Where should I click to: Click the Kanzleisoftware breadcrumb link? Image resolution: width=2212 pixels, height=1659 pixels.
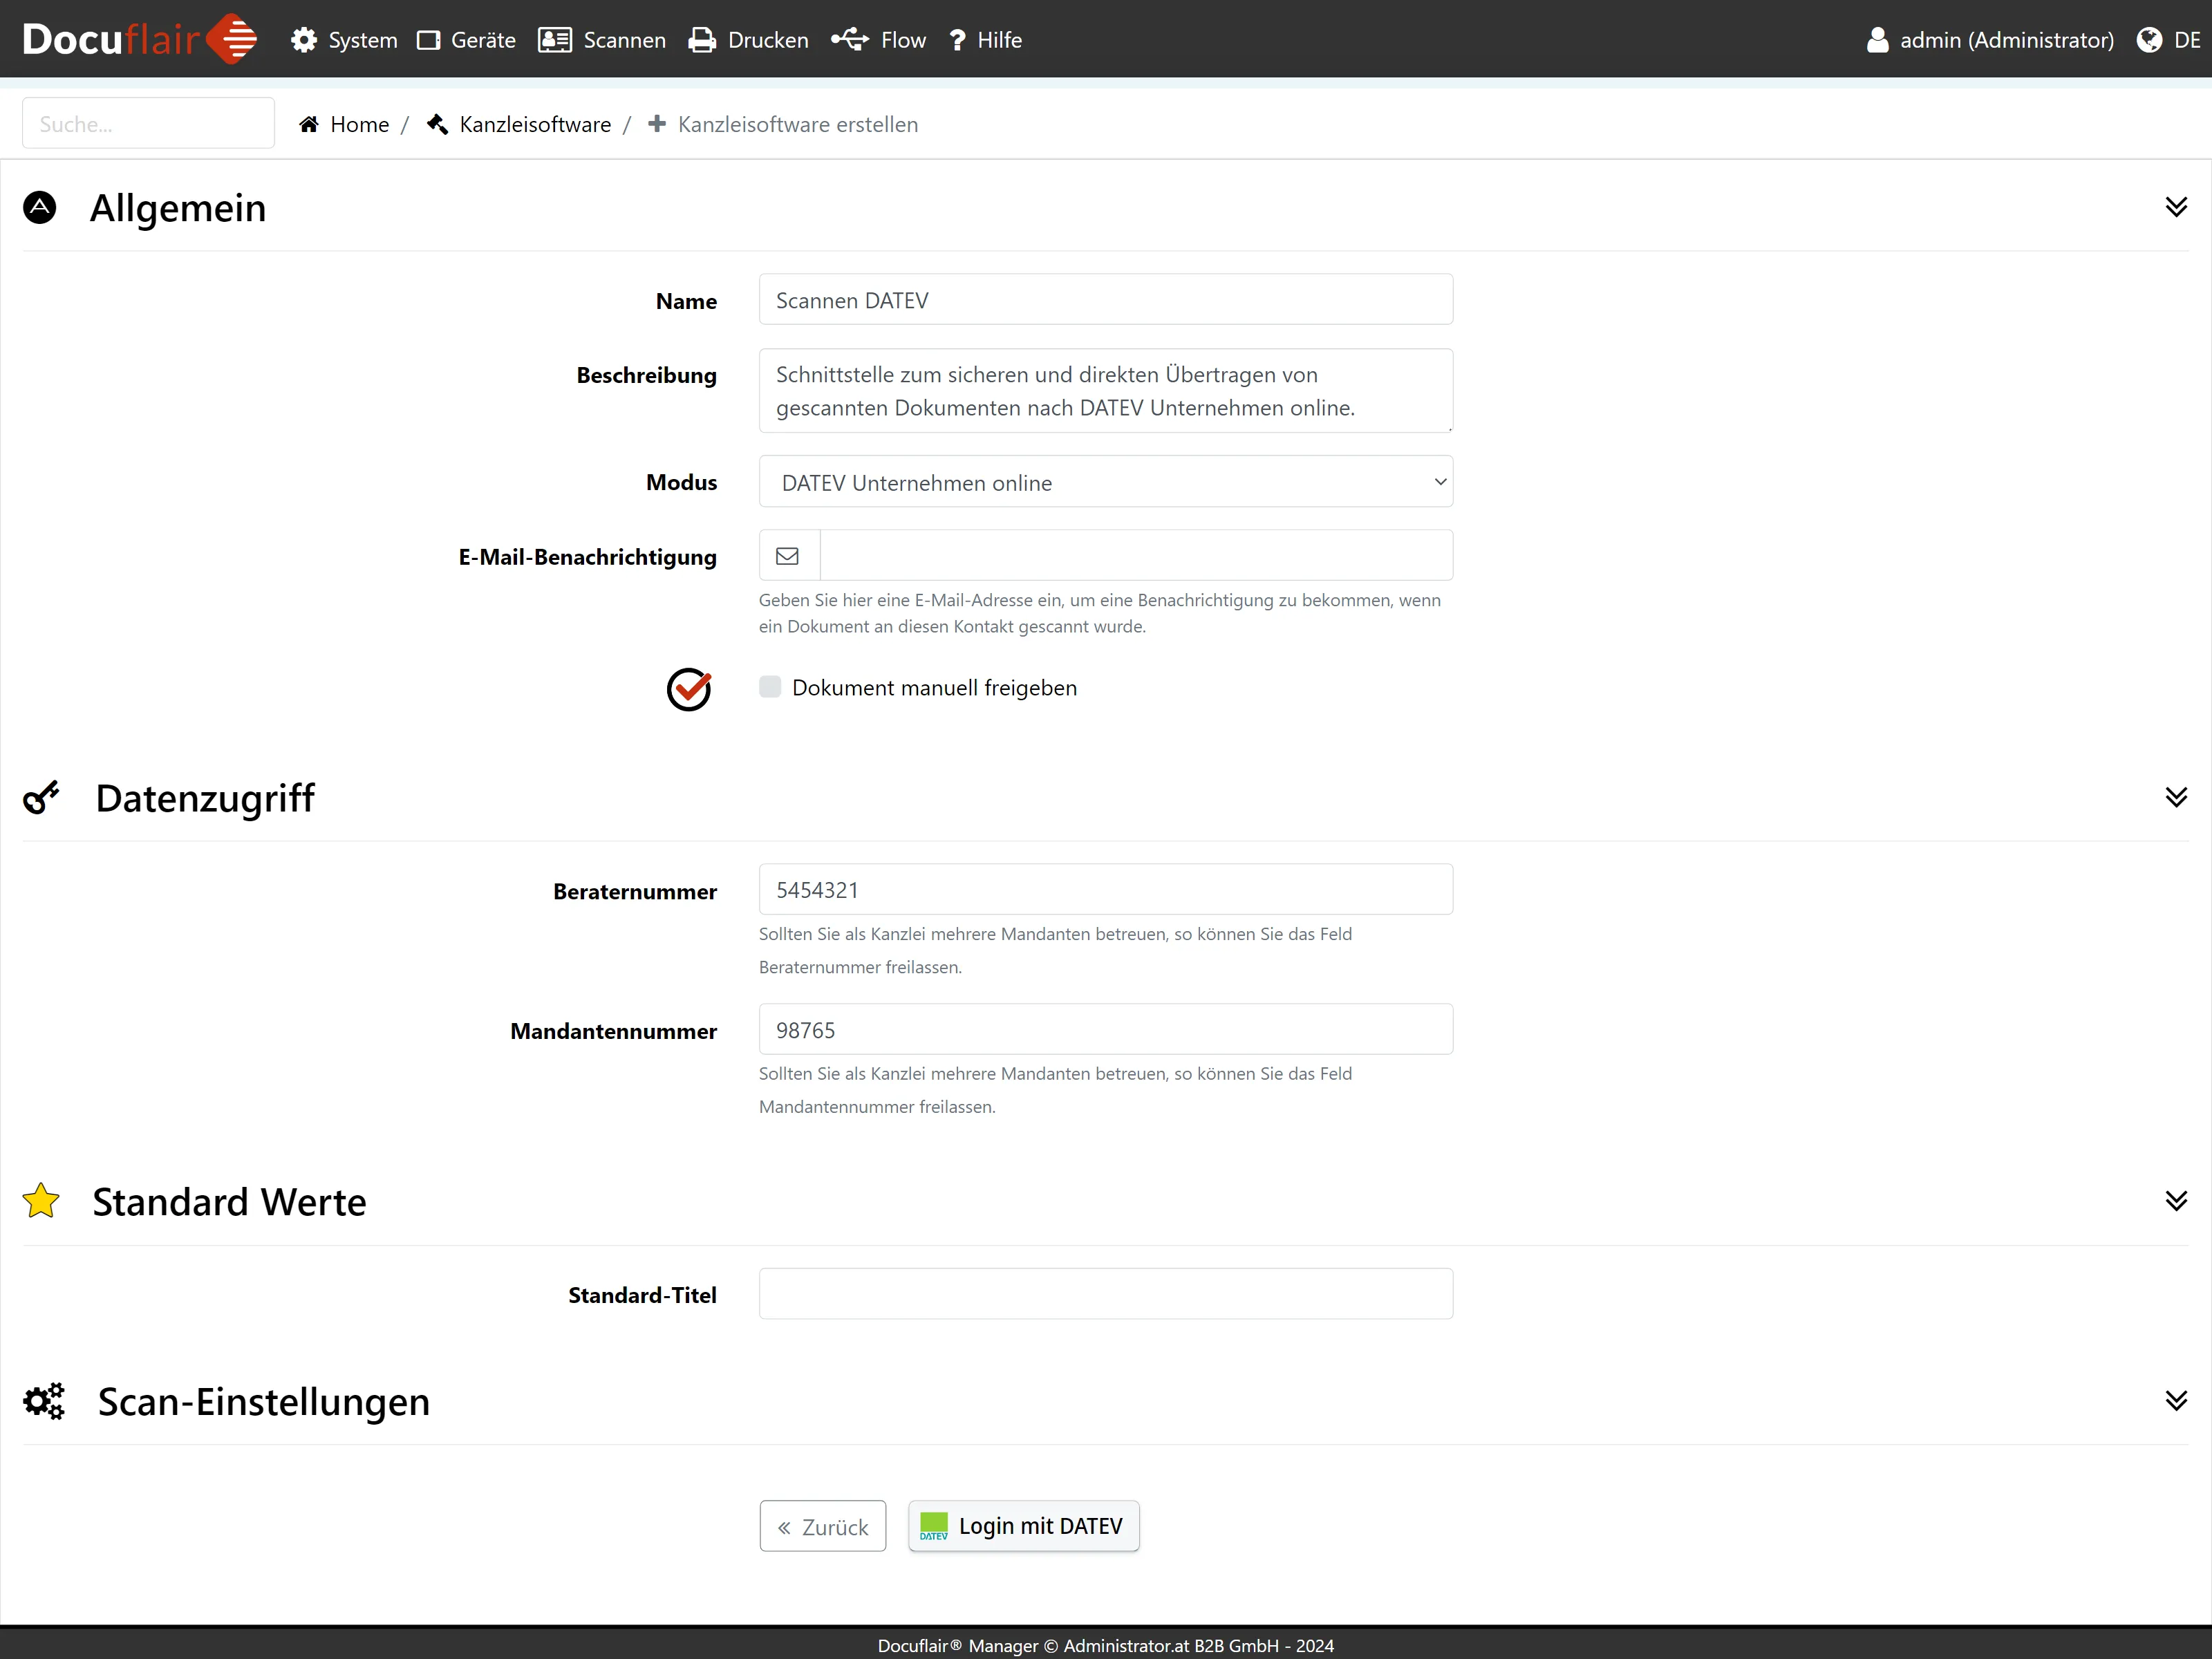(x=534, y=124)
